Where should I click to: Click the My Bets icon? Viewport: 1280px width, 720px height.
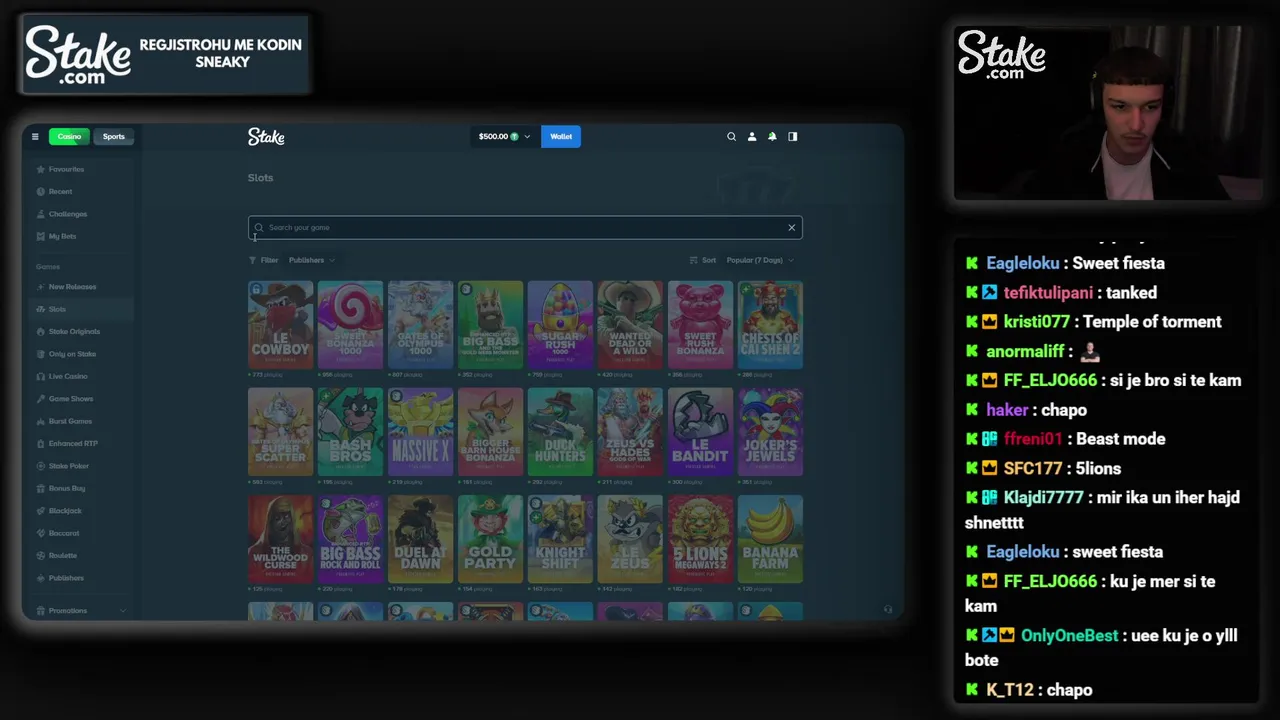point(41,236)
